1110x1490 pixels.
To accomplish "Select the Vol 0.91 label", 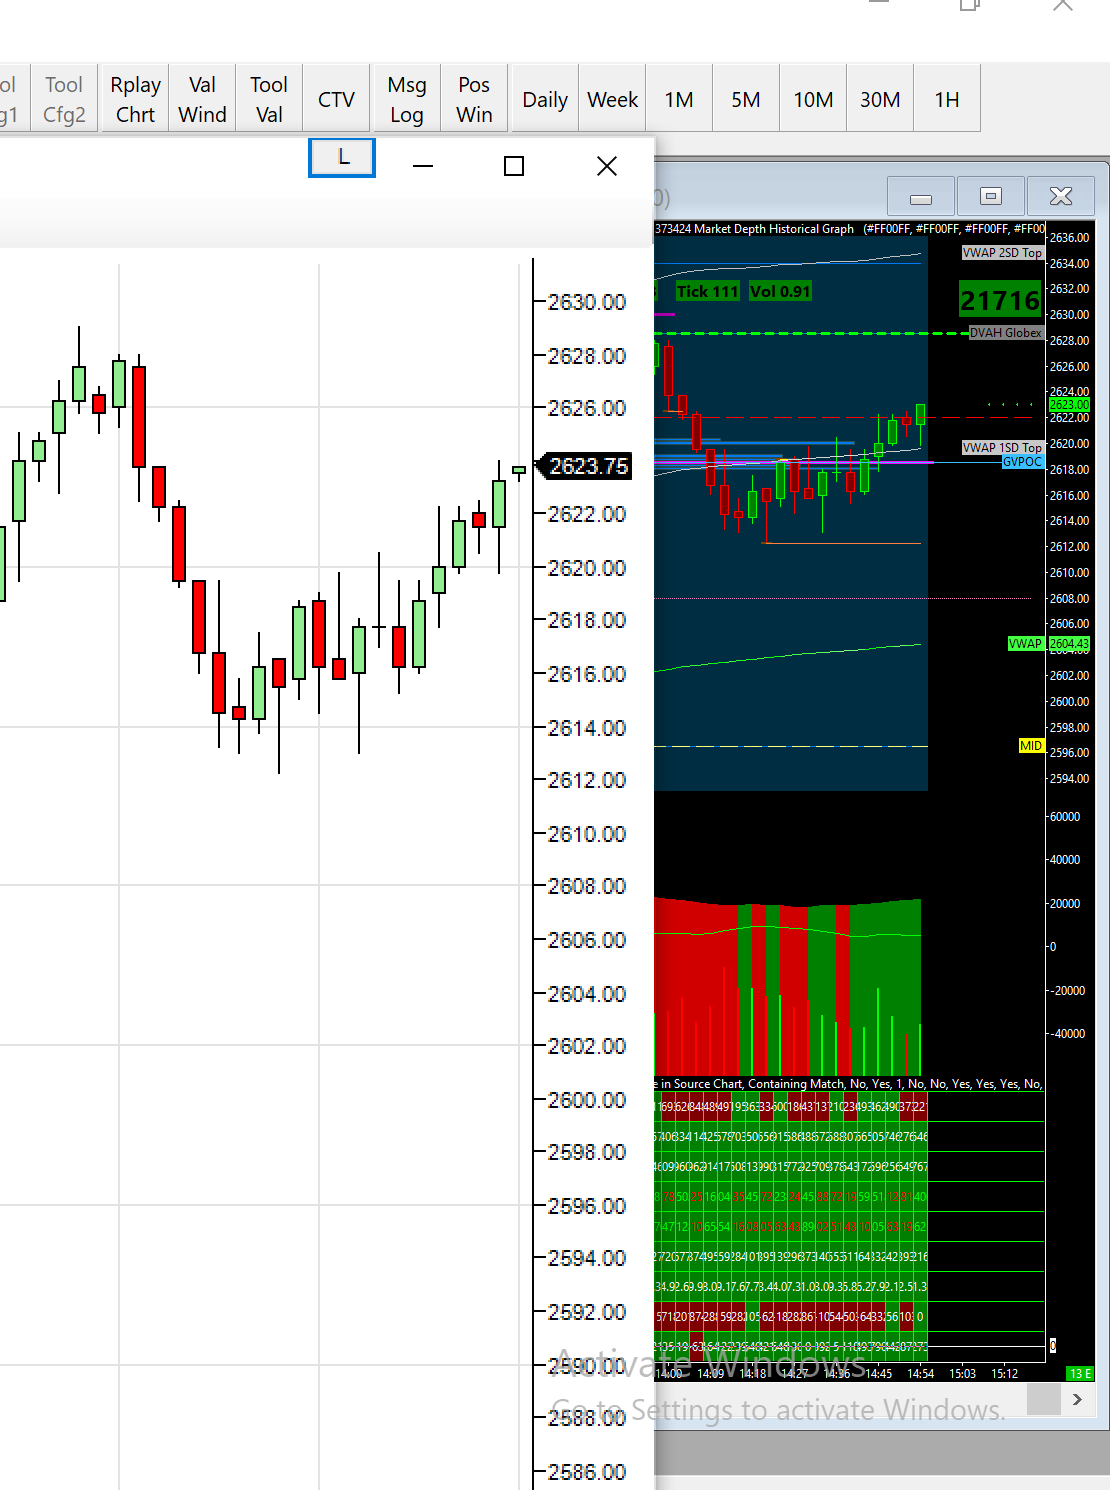I will tap(780, 291).
